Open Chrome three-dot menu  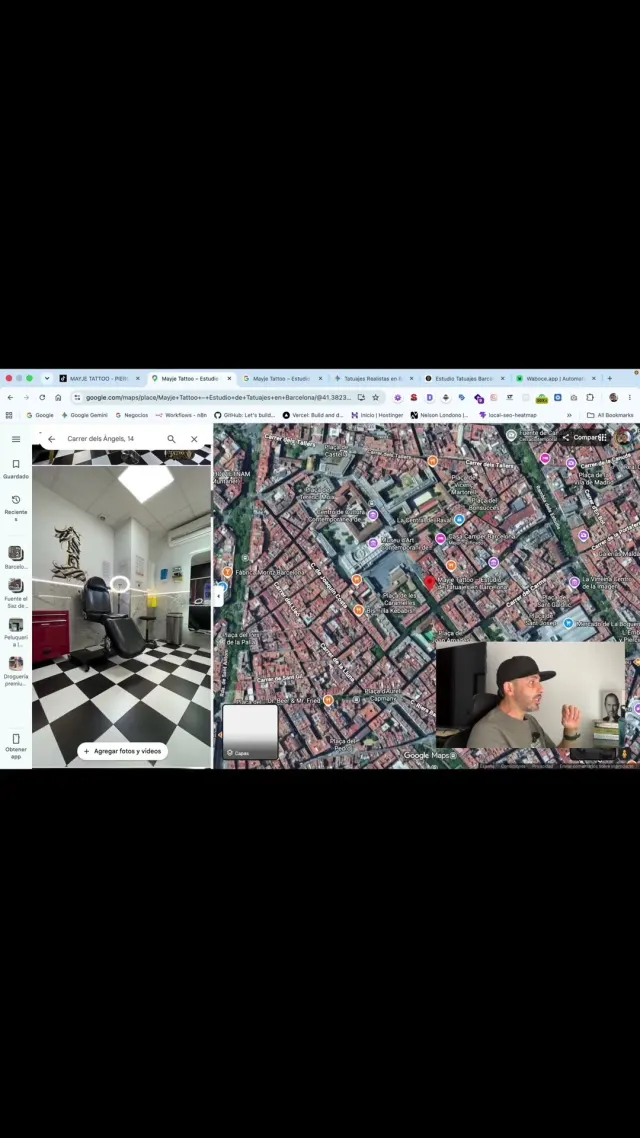click(630, 397)
